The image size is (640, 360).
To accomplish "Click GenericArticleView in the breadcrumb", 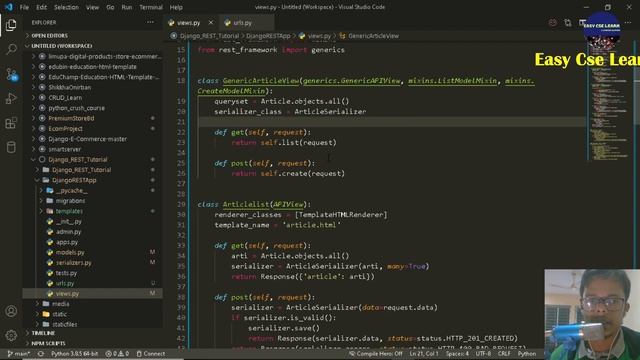I will 373,36.
